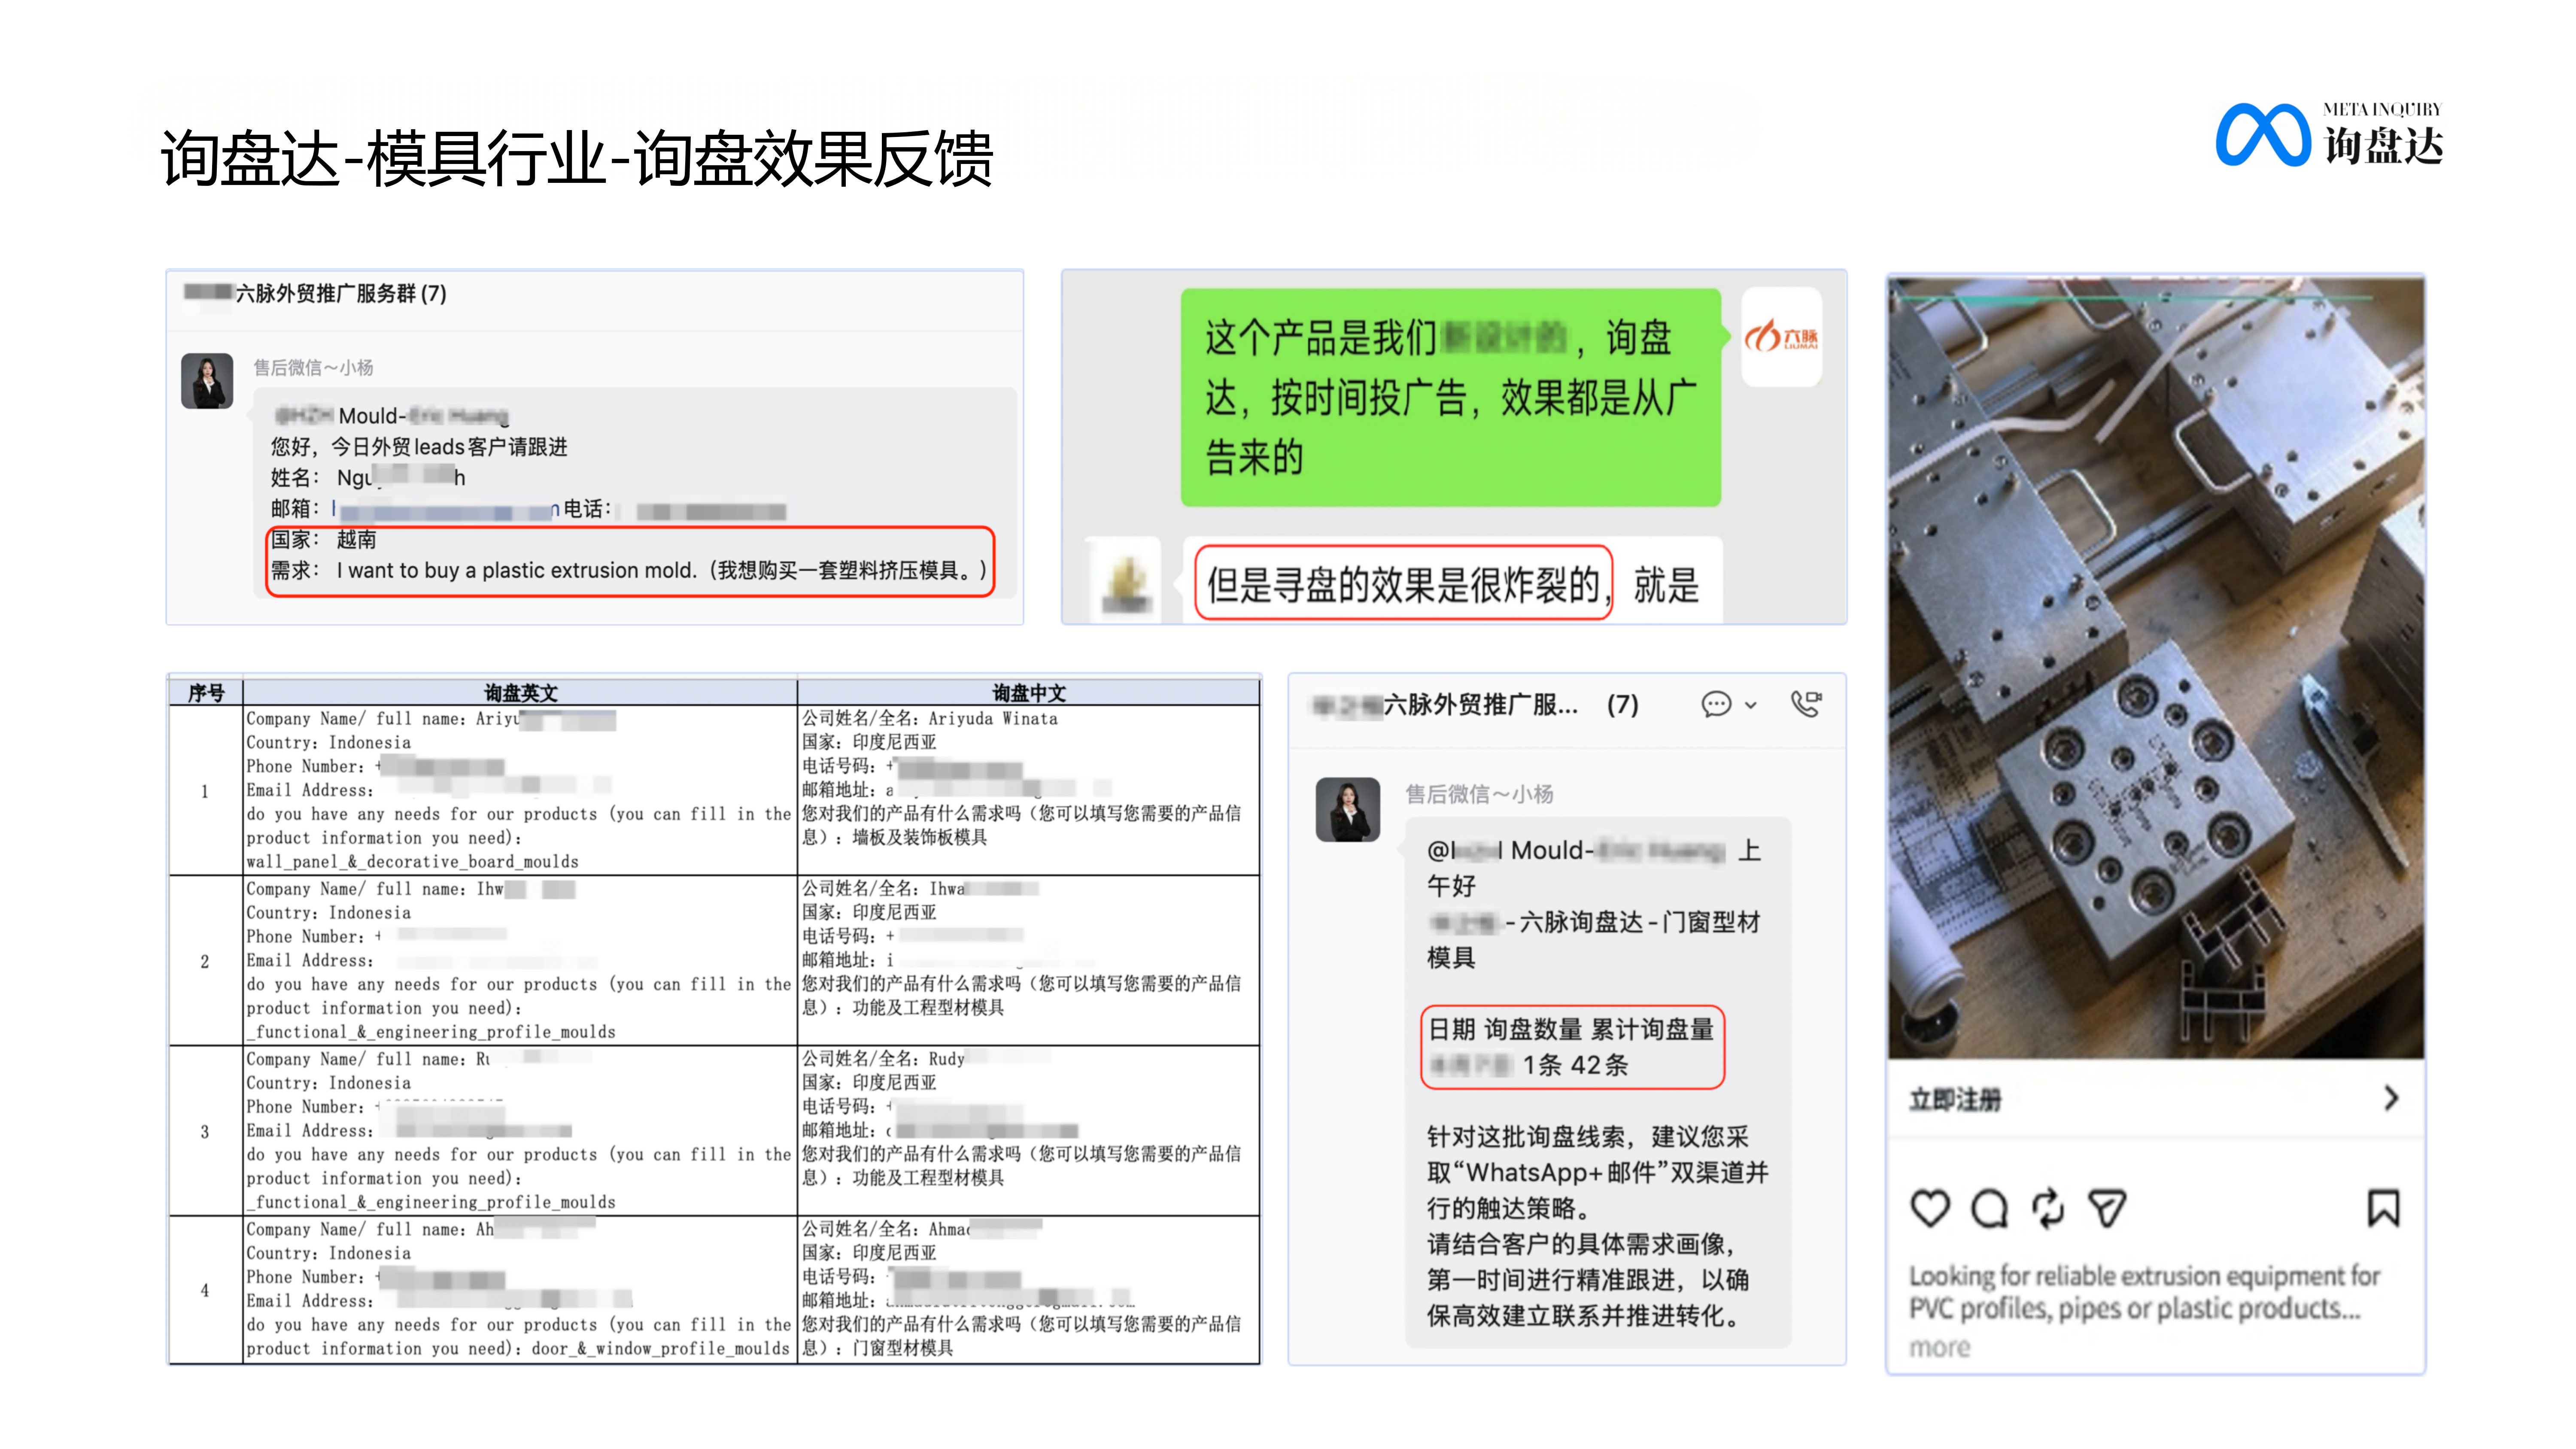Click the 'I want to buy a plastic extrusion mold' text
The height and width of the screenshot is (1449, 2576).
click(x=516, y=570)
